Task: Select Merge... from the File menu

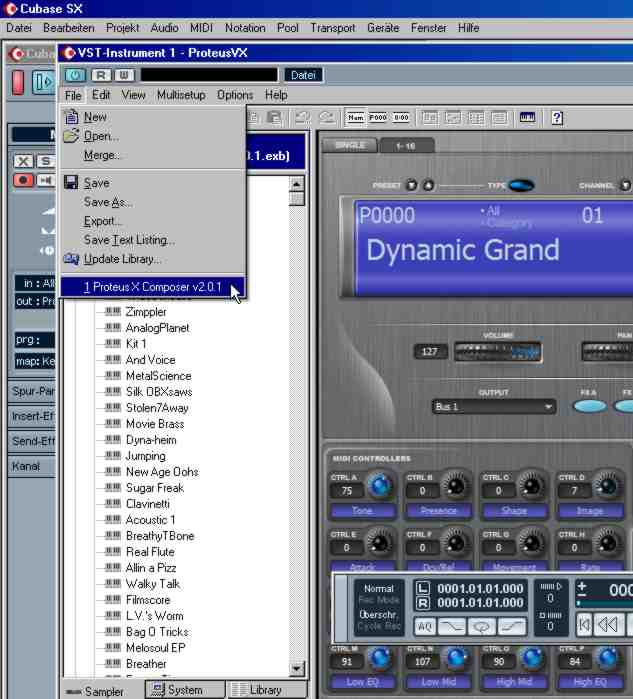Action: coord(153,155)
